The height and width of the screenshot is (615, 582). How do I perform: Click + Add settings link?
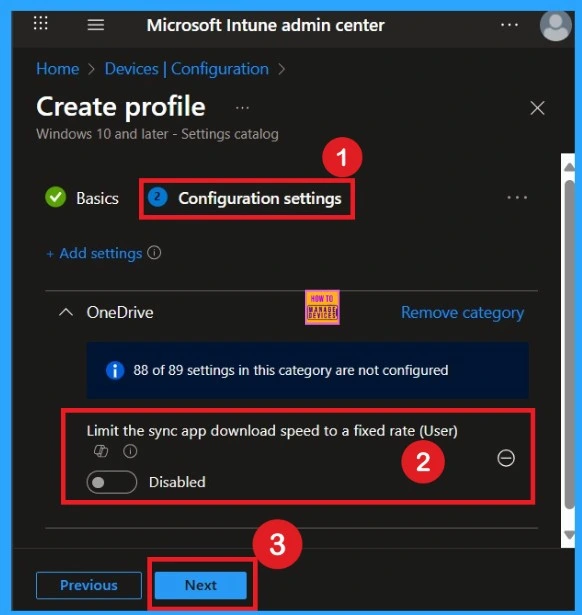94,253
